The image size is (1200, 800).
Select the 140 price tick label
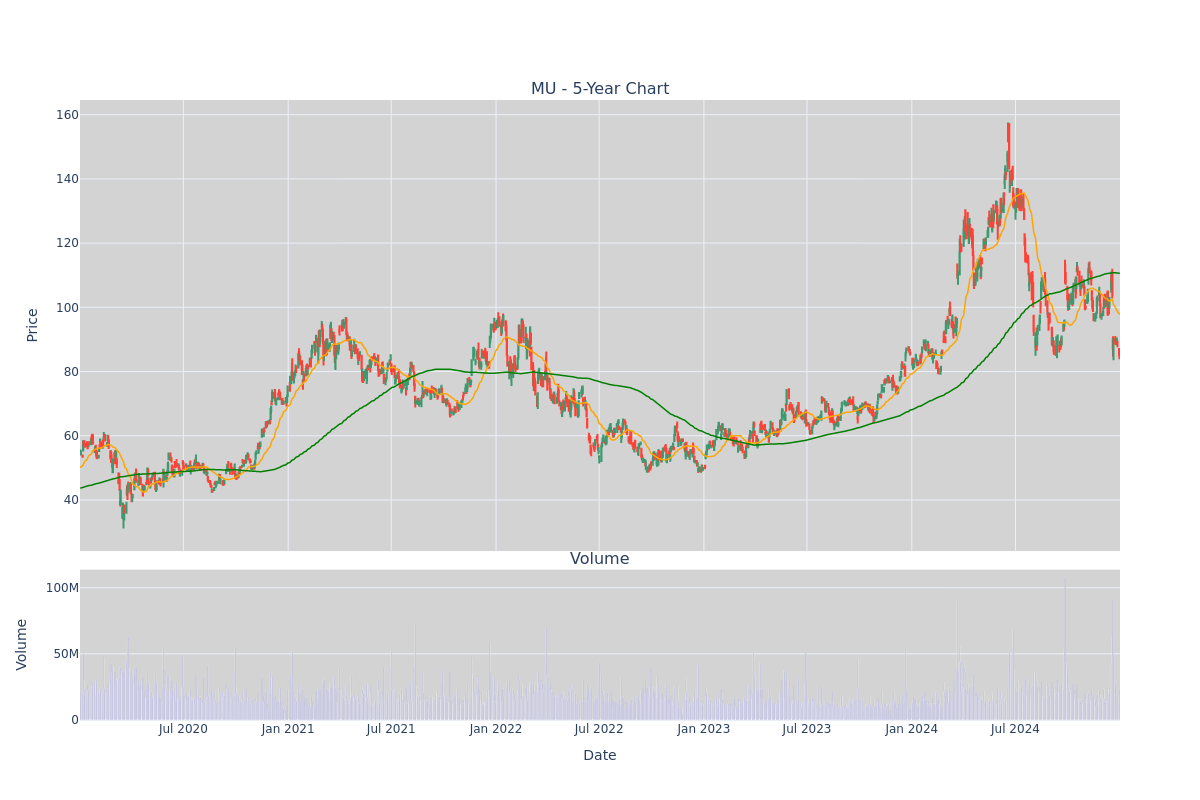tap(66, 179)
